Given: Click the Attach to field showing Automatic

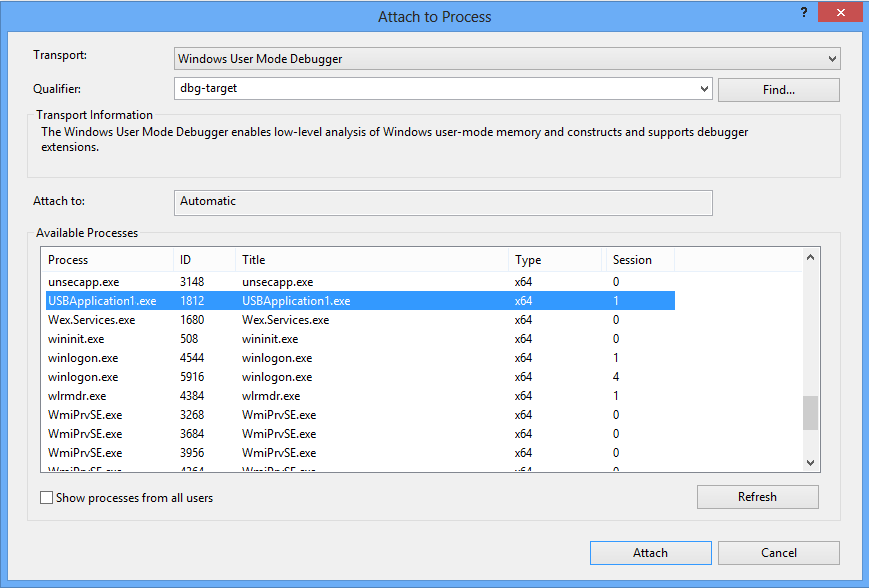Looking at the screenshot, I should (440, 203).
